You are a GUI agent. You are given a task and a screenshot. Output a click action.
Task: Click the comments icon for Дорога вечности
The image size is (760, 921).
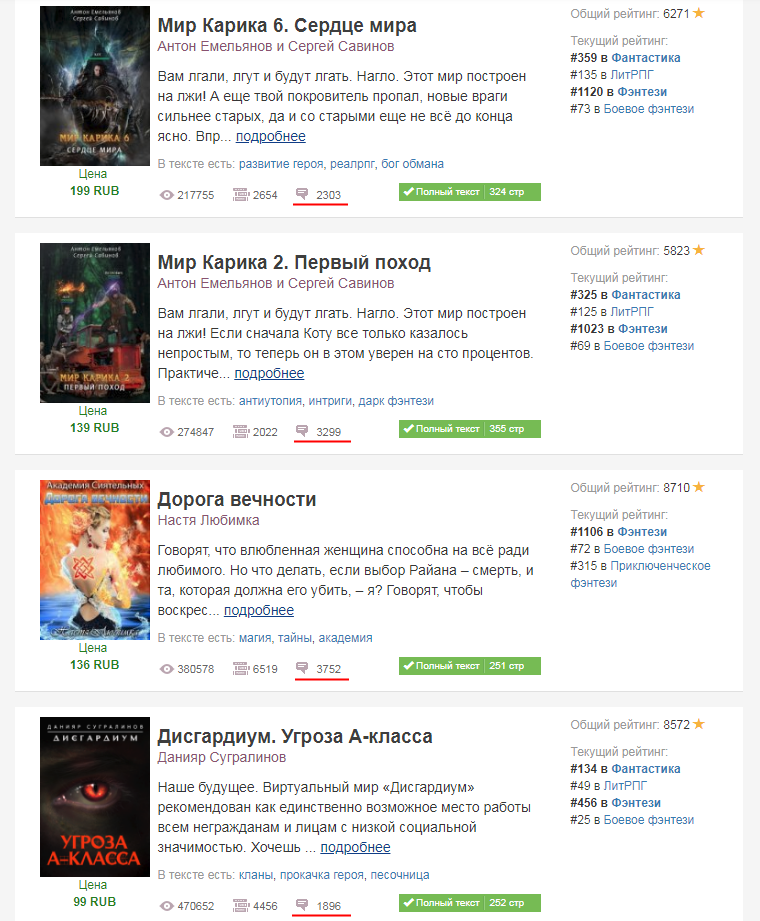click(302, 668)
